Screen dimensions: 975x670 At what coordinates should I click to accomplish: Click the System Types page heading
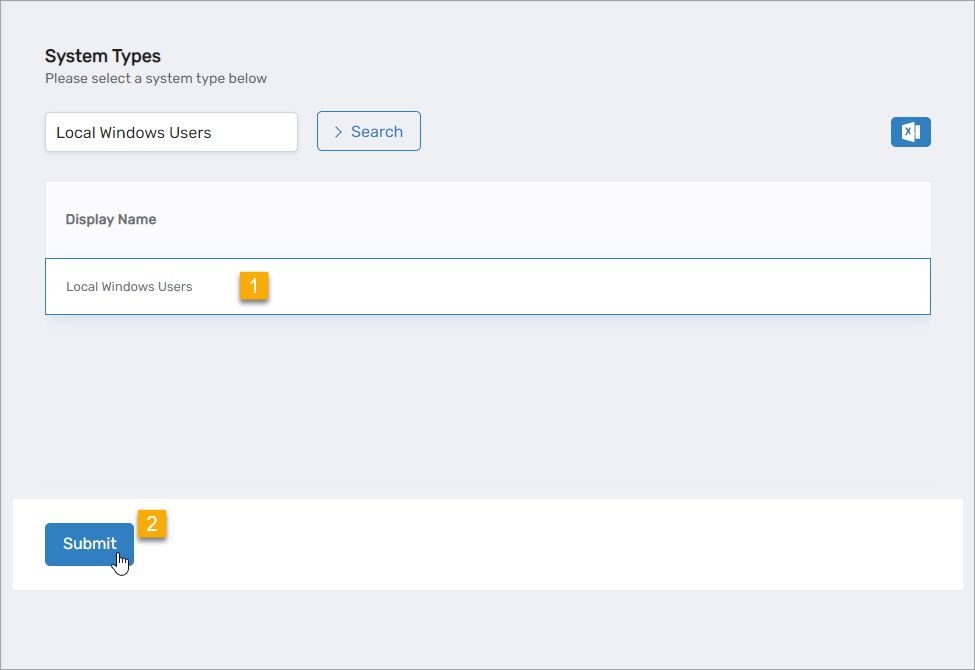pos(103,56)
